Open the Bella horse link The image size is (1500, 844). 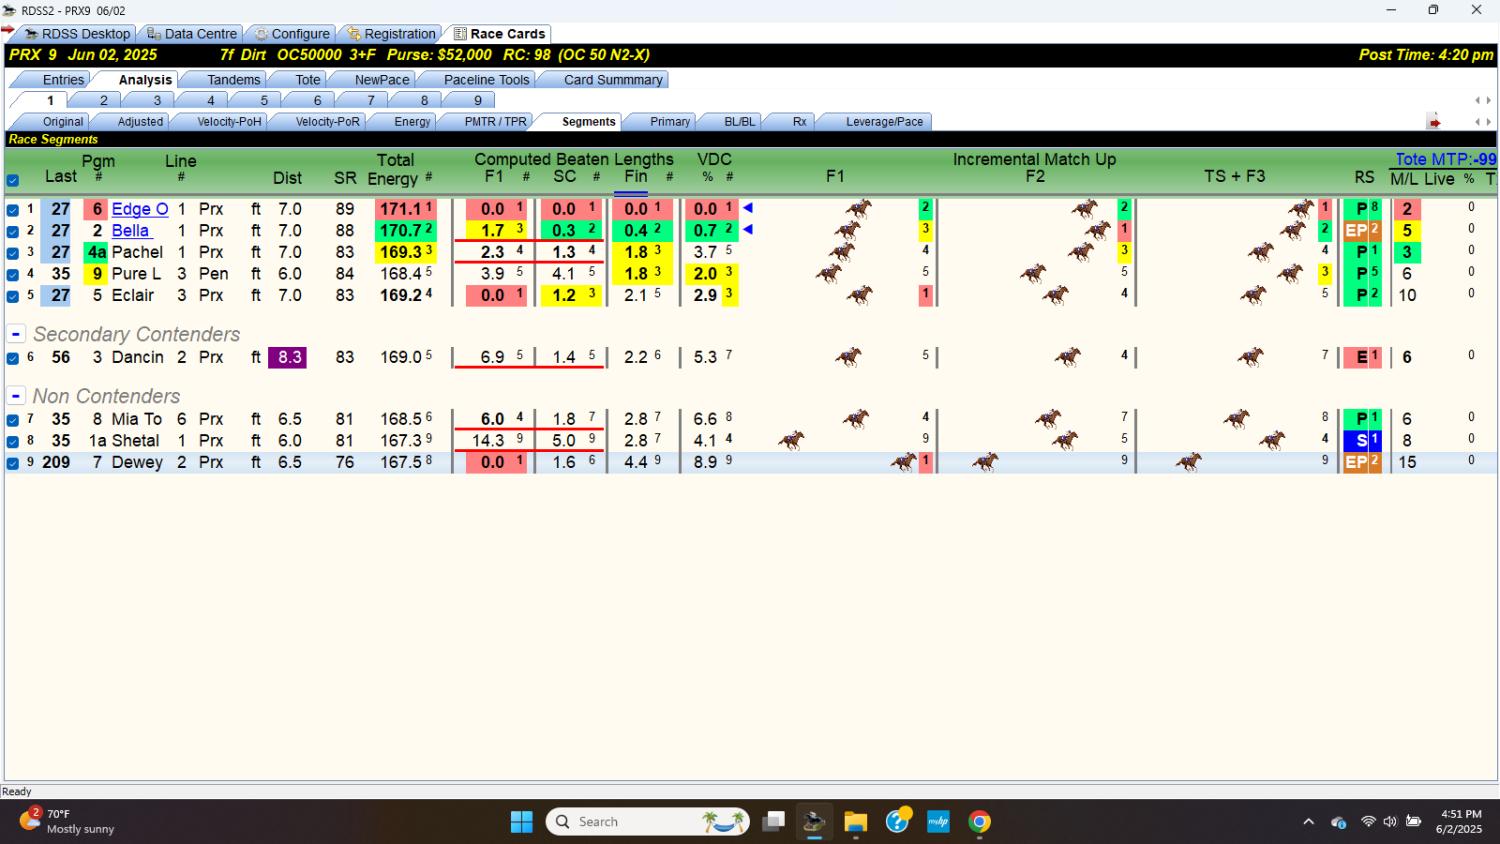click(130, 230)
